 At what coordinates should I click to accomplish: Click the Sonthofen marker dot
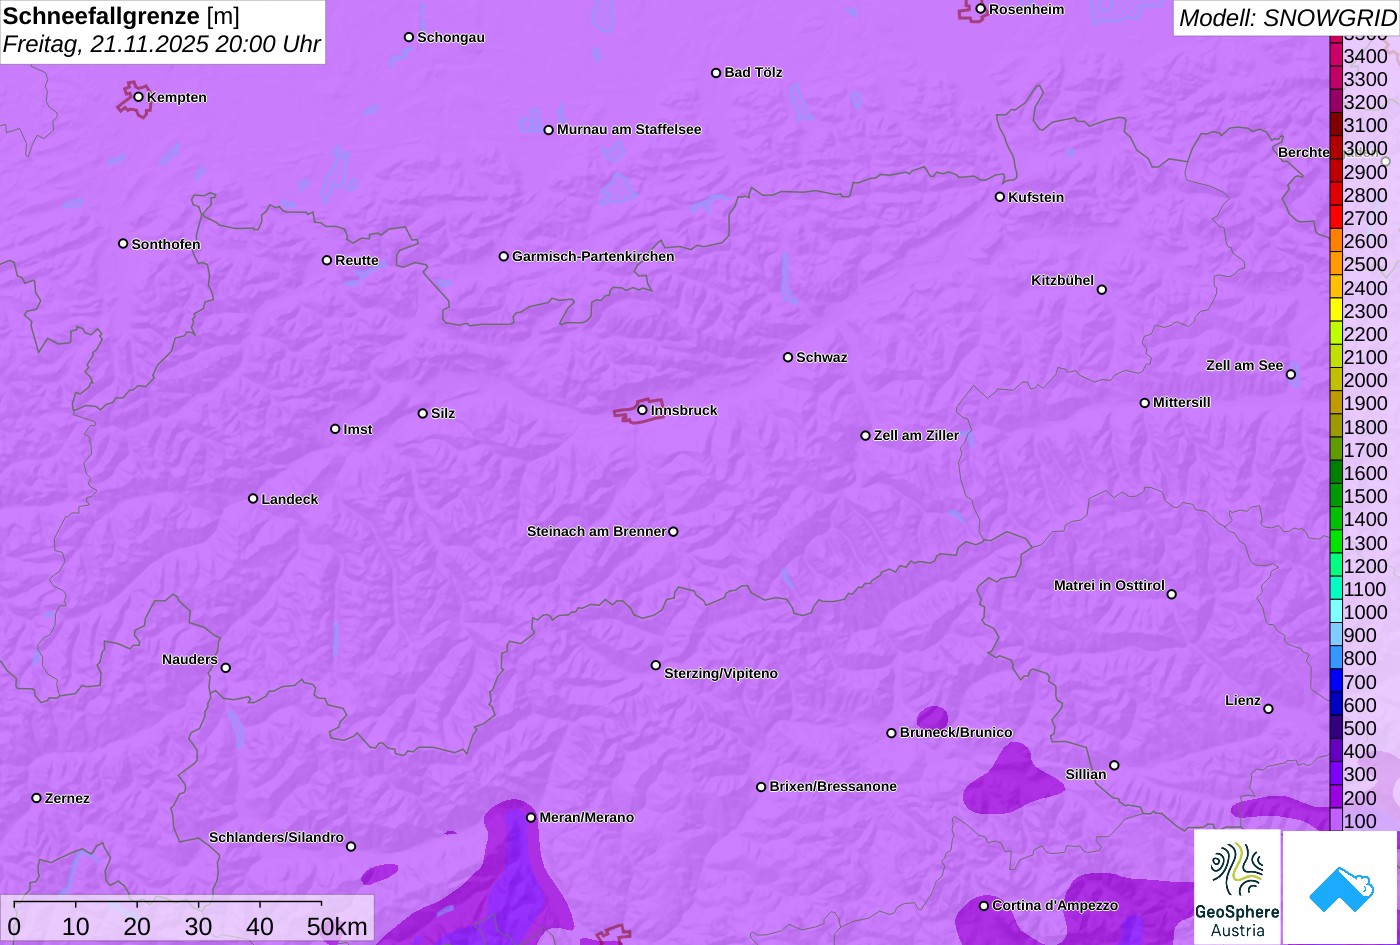(123, 243)
